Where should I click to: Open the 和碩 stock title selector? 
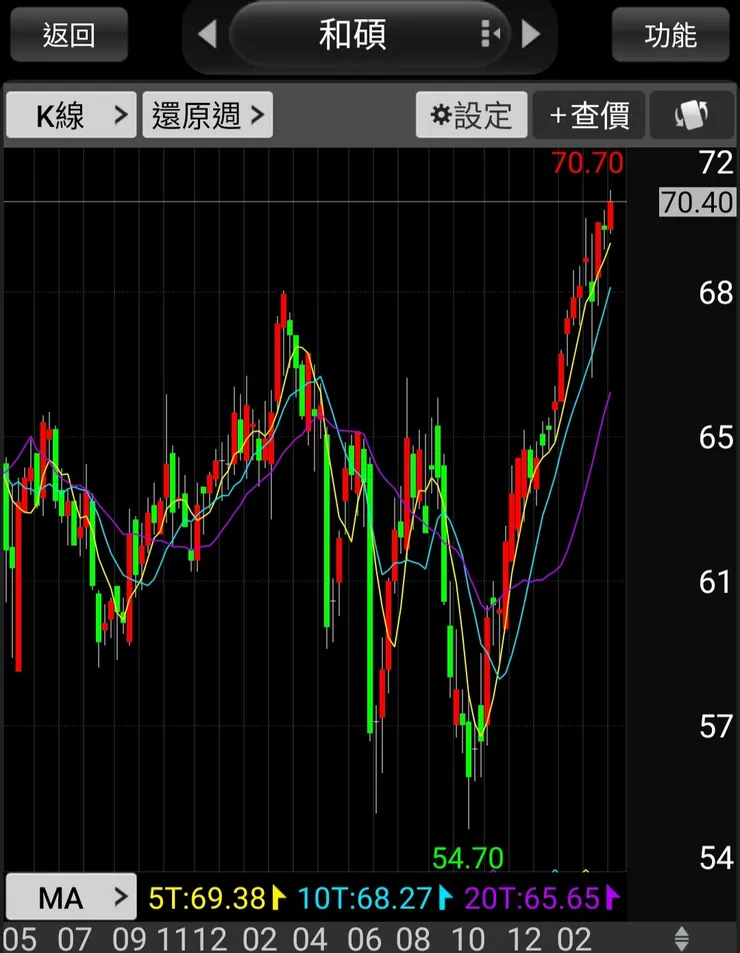369,34
